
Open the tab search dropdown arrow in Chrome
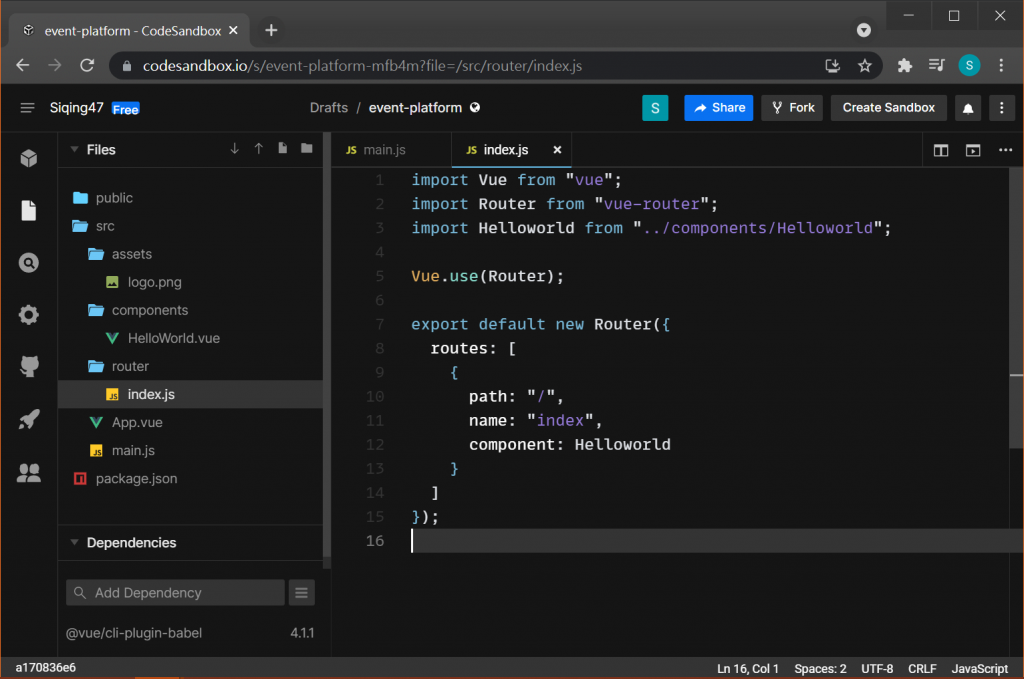[863, 30]
